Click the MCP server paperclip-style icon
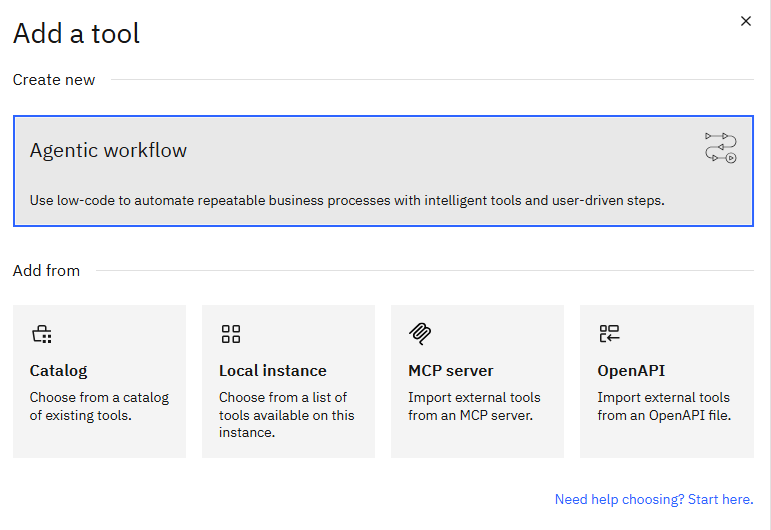771x530 pixels. click(419, 334)
